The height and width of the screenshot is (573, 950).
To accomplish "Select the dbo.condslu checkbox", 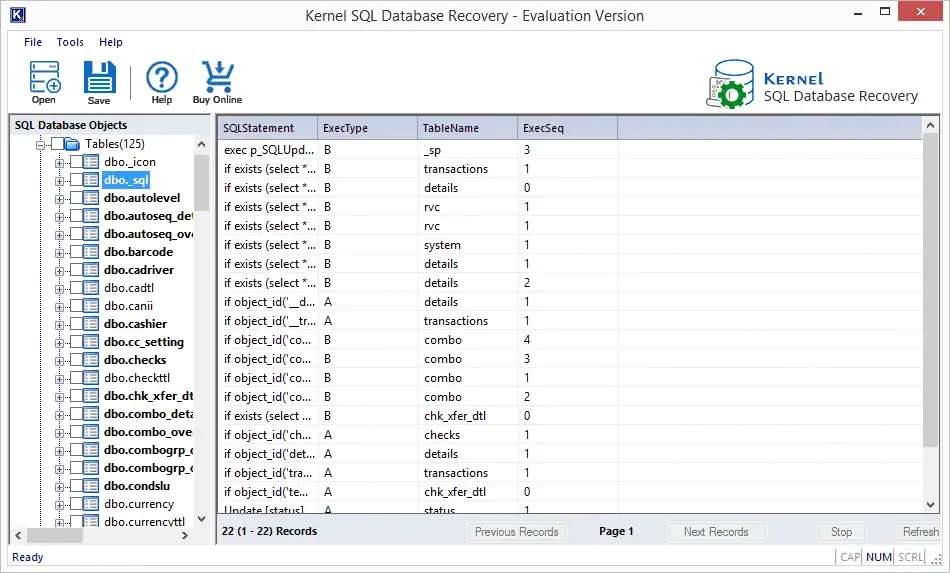I will [76, 486].
